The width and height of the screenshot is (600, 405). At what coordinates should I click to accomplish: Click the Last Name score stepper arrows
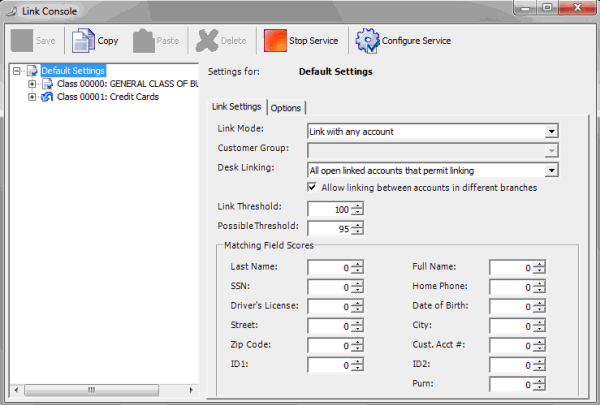357,268
